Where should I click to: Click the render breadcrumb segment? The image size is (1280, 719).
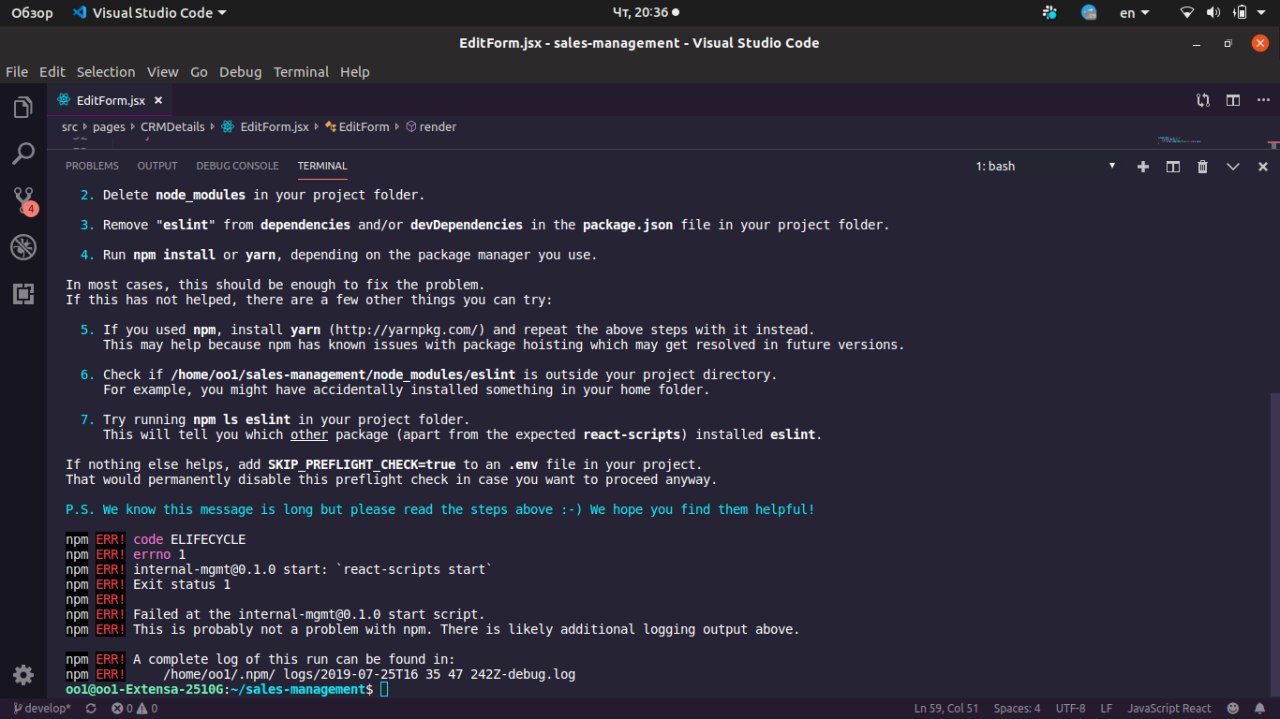(431, 127)
